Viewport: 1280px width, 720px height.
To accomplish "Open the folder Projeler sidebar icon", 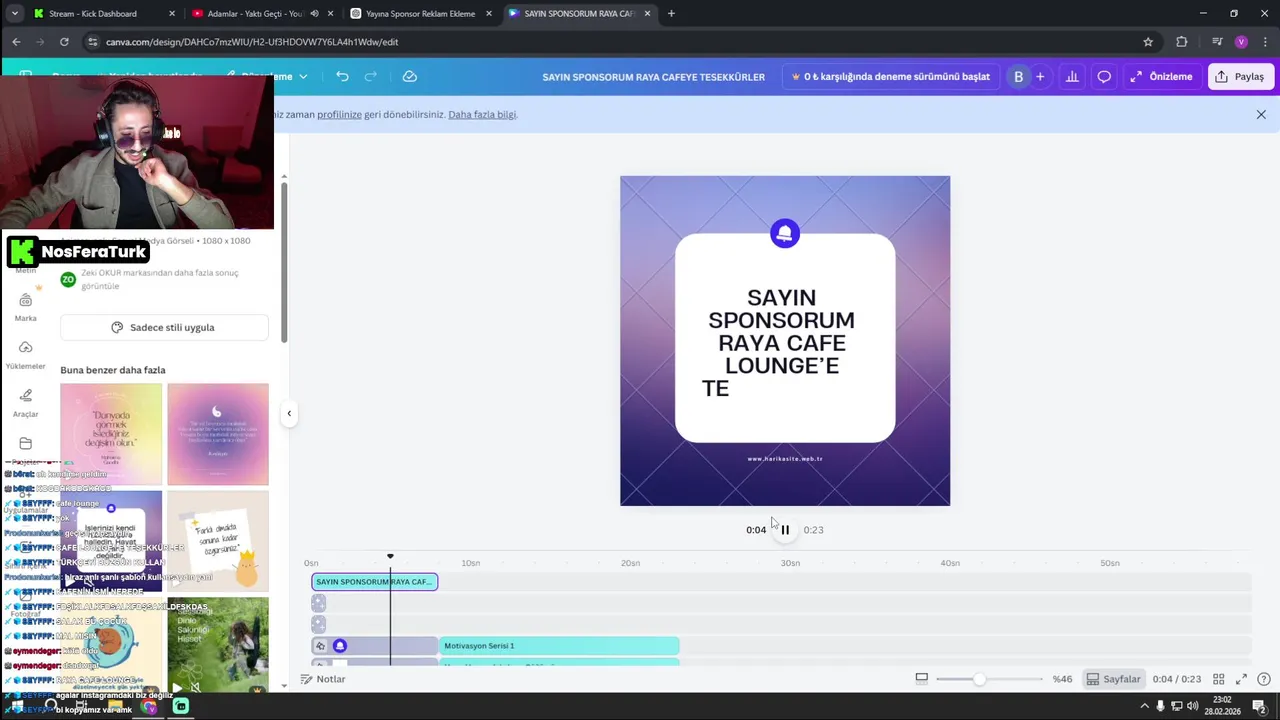I will point(25,444).
